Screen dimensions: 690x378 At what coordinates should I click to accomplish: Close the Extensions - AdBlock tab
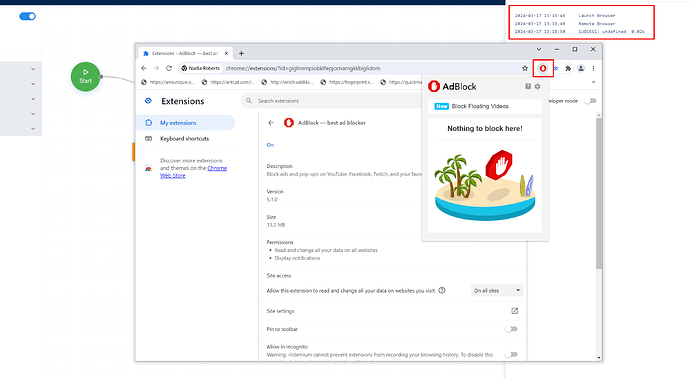(x=226, y=53)
